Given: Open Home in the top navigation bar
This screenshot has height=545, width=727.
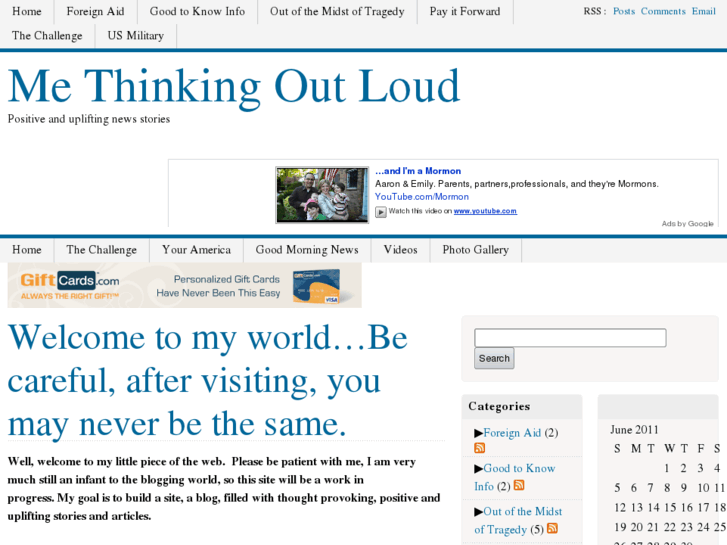Looking at the screenshot, I should tap(27, 12).
